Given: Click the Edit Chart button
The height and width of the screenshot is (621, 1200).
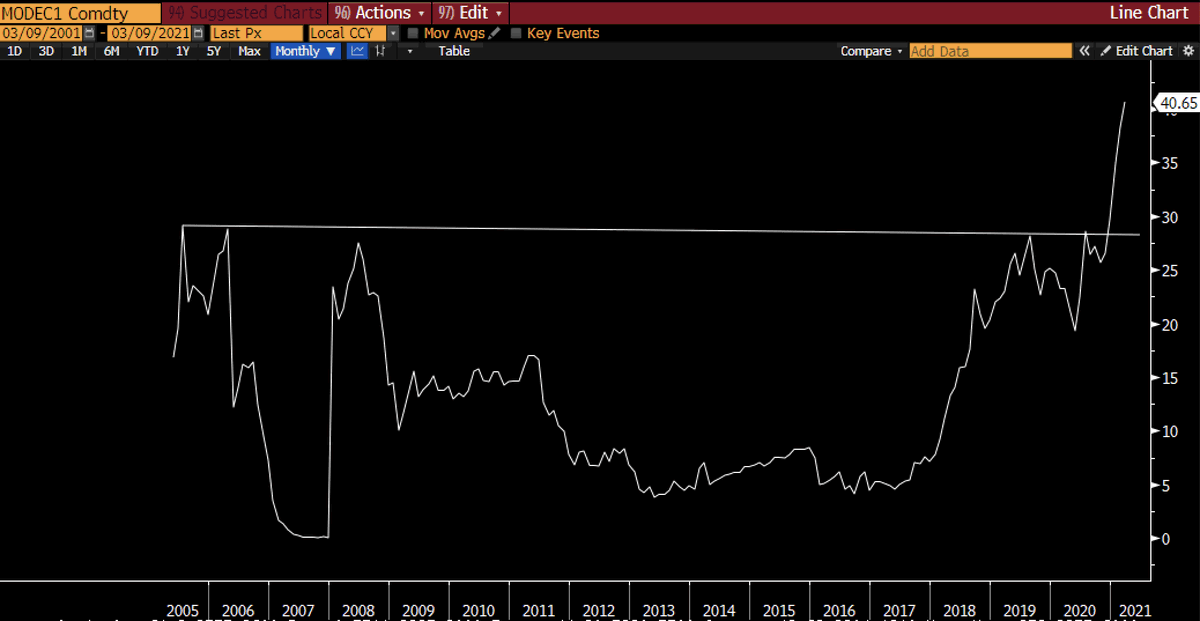Looking at the screenshot, I should pyautogui.click(x=1137, y=51).
